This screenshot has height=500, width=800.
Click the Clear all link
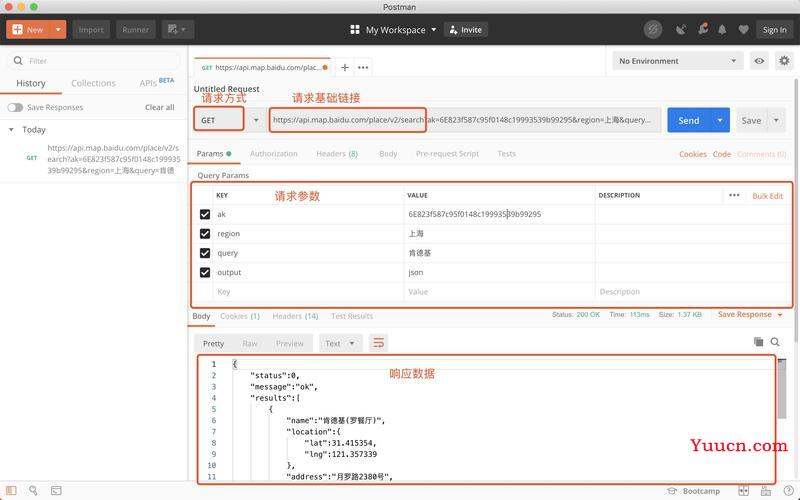[x=160, y=107]
